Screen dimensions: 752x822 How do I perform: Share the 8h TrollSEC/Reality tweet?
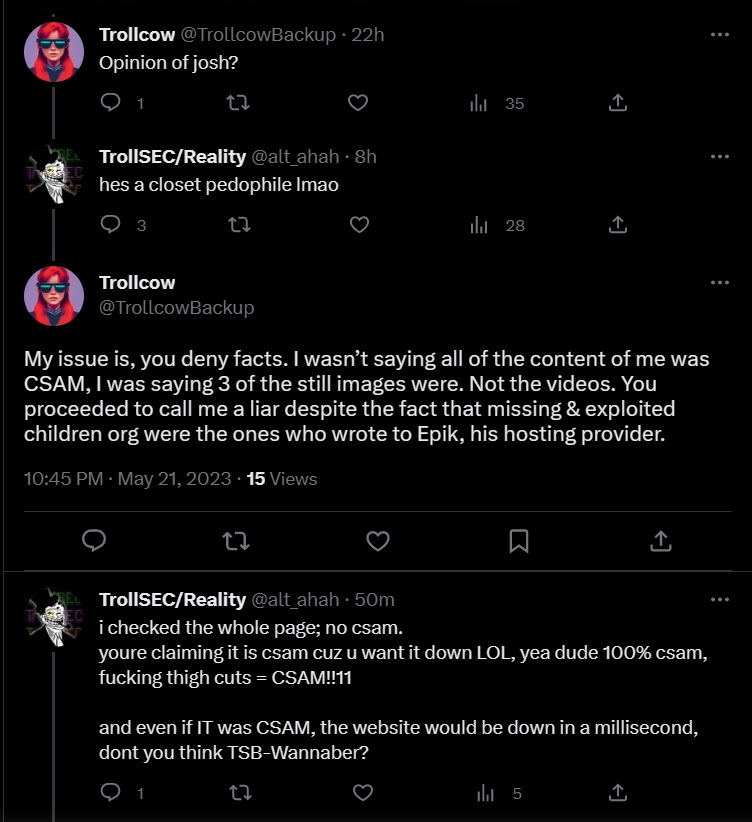618,225
